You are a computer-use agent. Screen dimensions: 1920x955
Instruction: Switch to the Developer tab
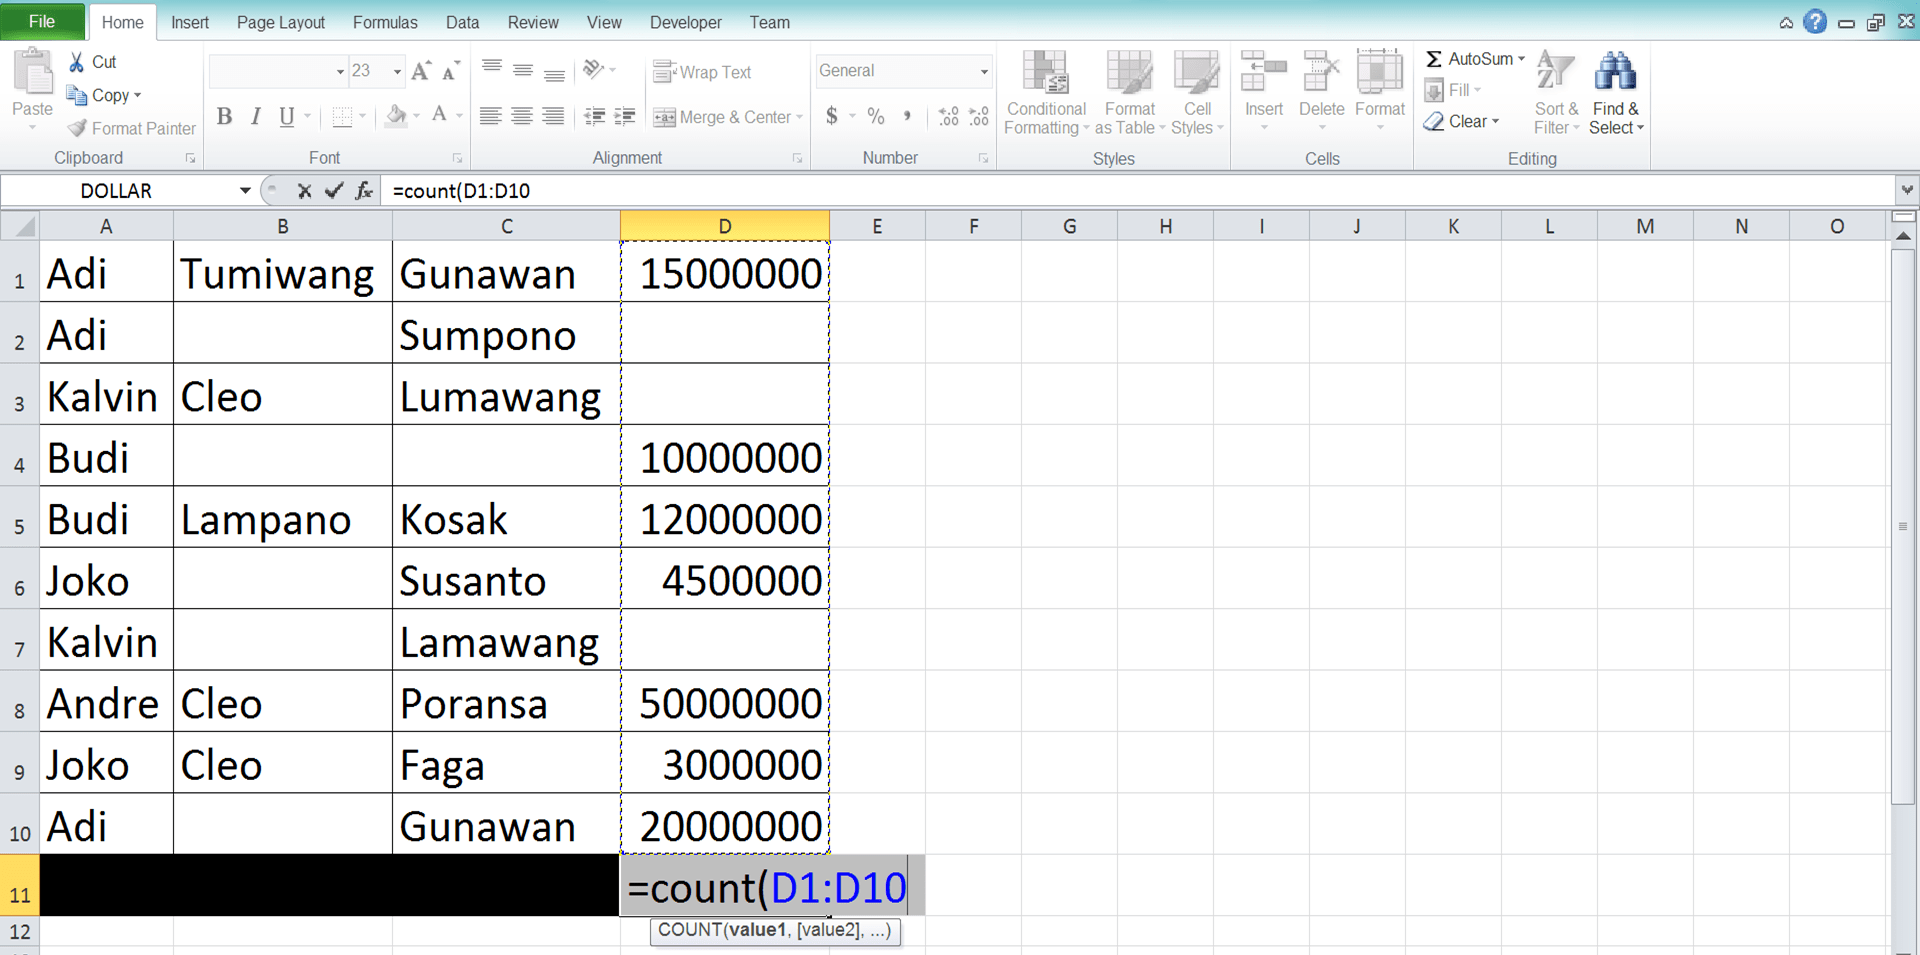pos(685,22)
